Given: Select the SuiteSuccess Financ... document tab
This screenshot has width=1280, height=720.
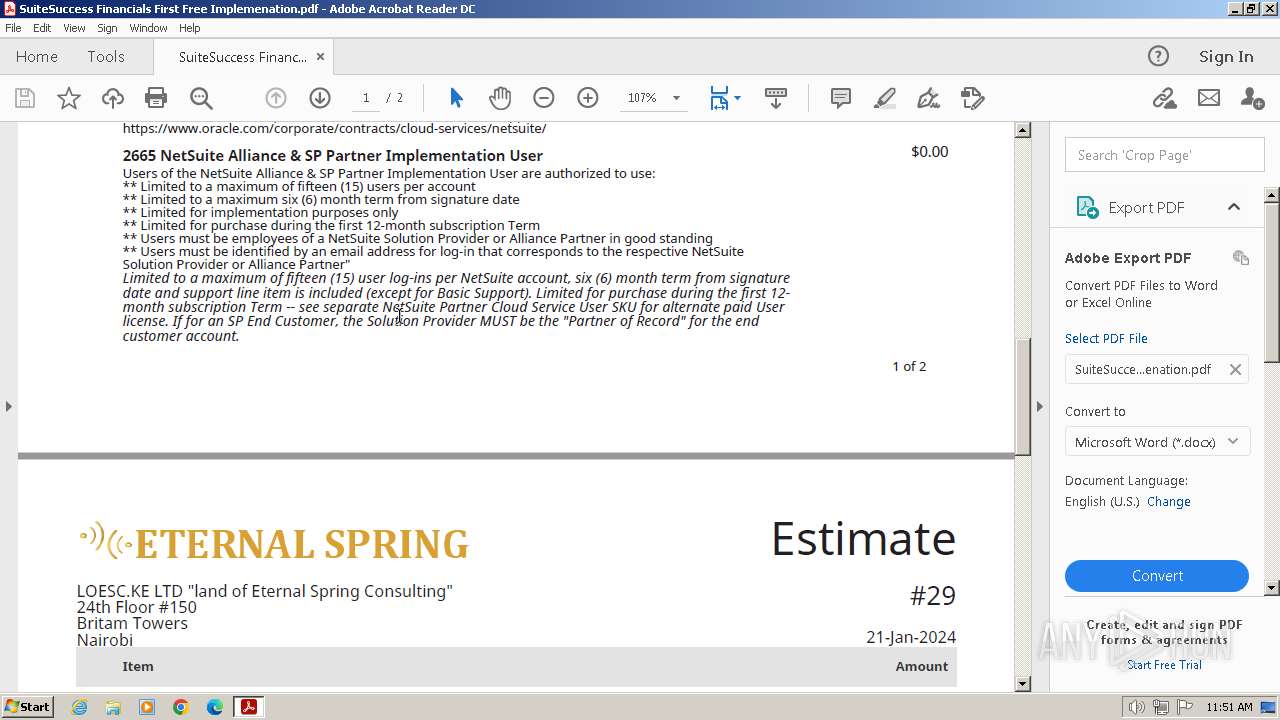Looking at the screenshot, I should [x=242, y=57].
